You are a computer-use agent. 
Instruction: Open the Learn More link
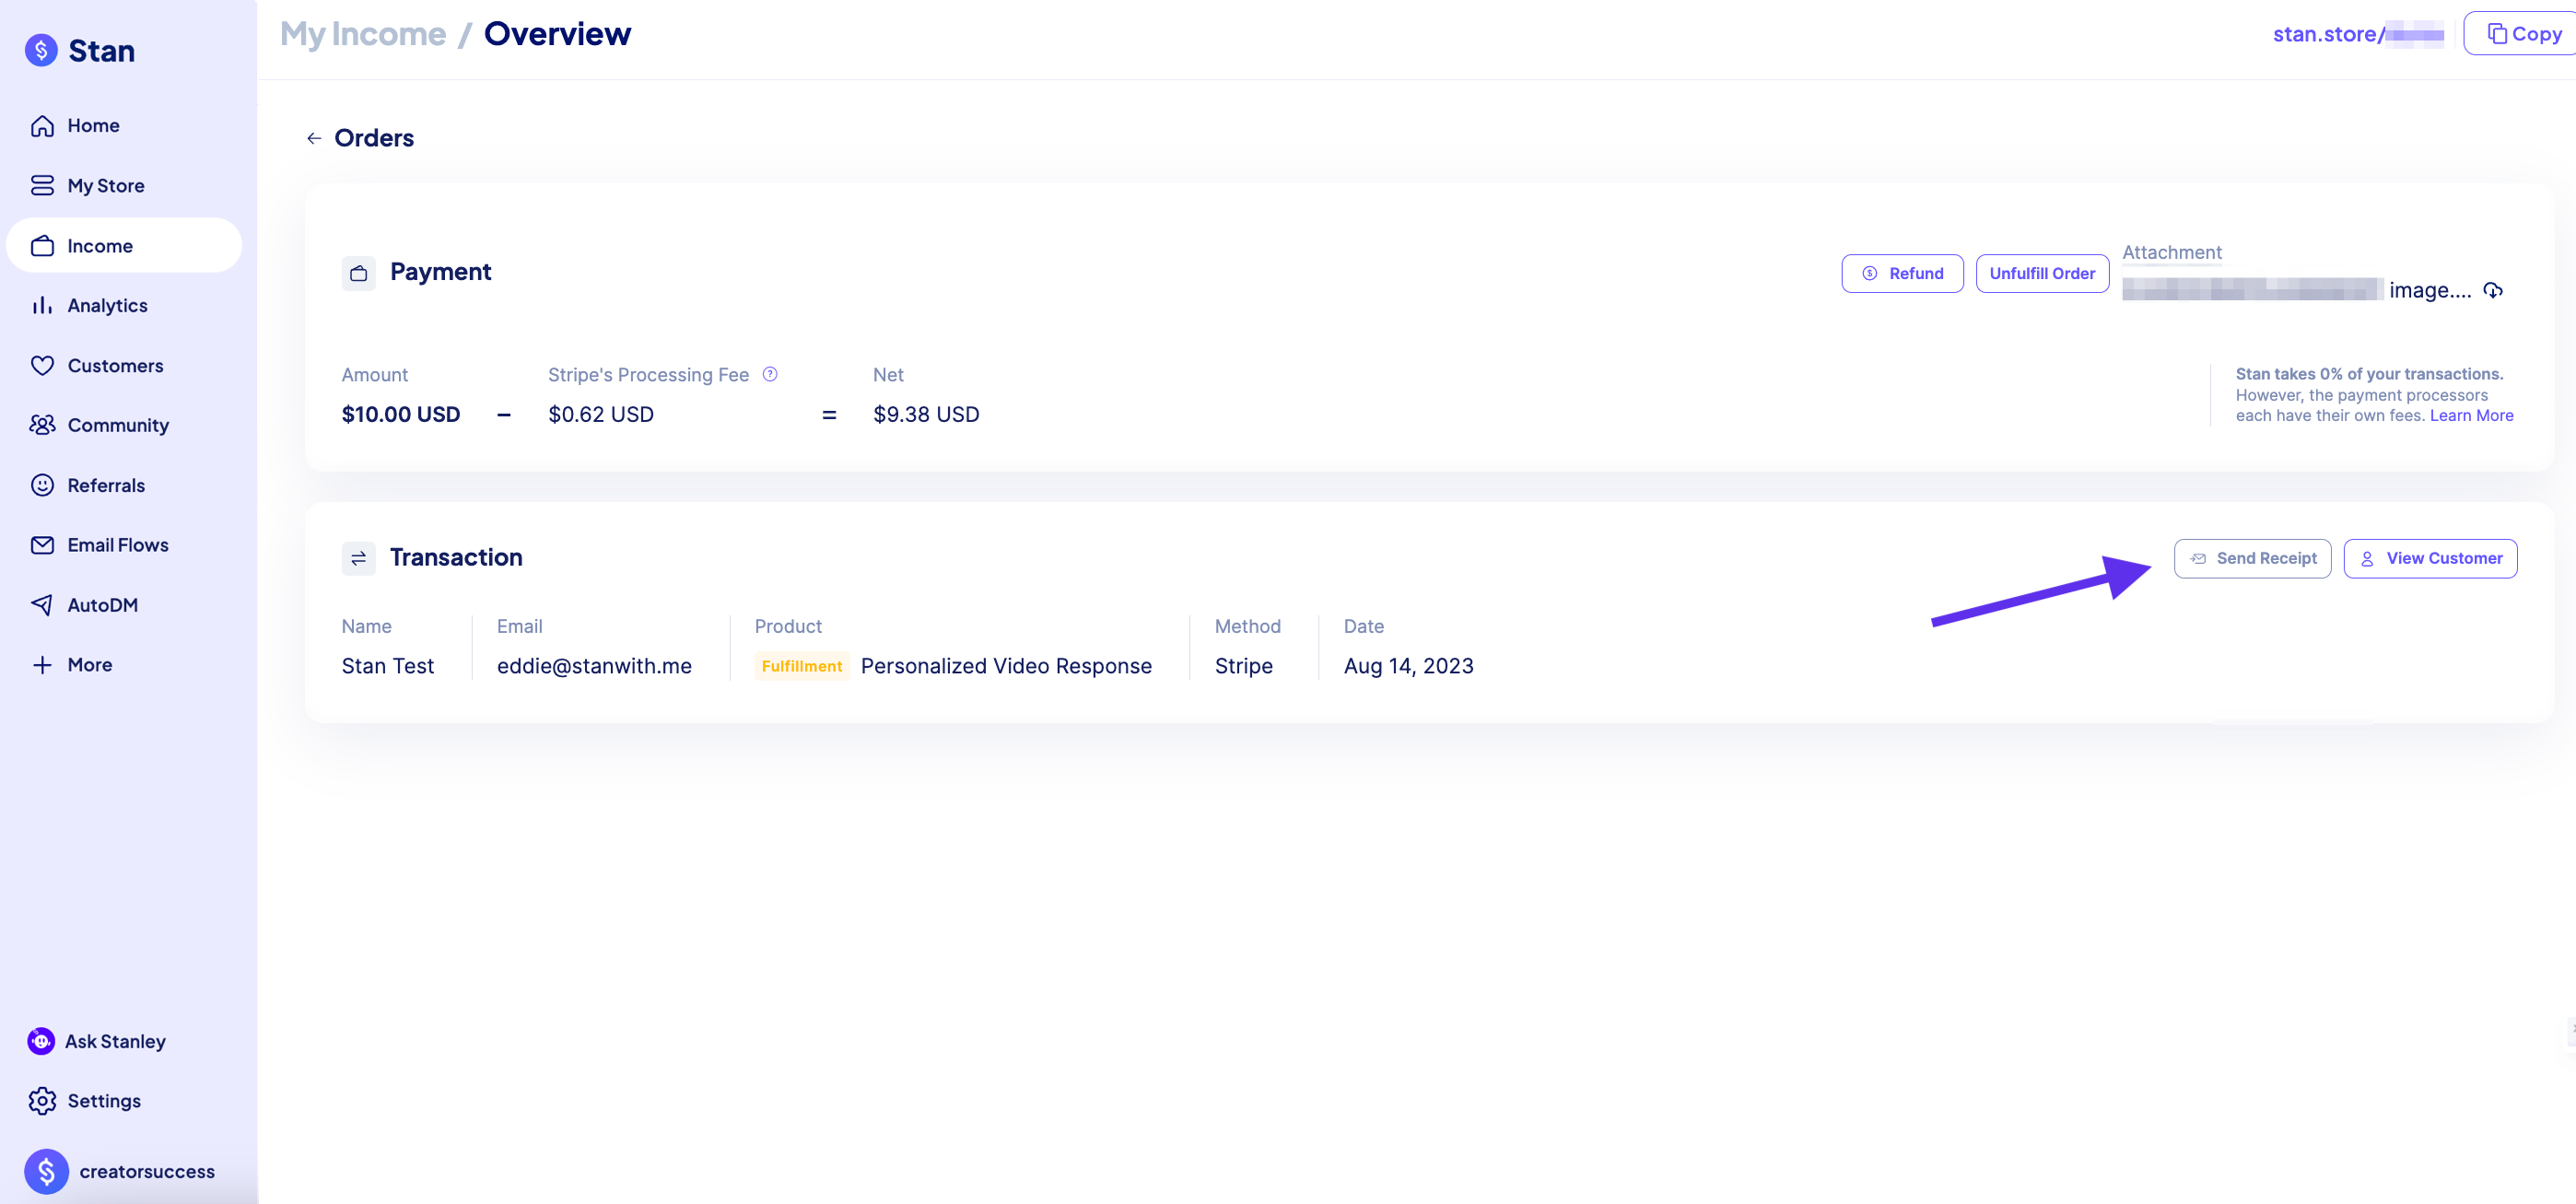[x=2471, y=415]
